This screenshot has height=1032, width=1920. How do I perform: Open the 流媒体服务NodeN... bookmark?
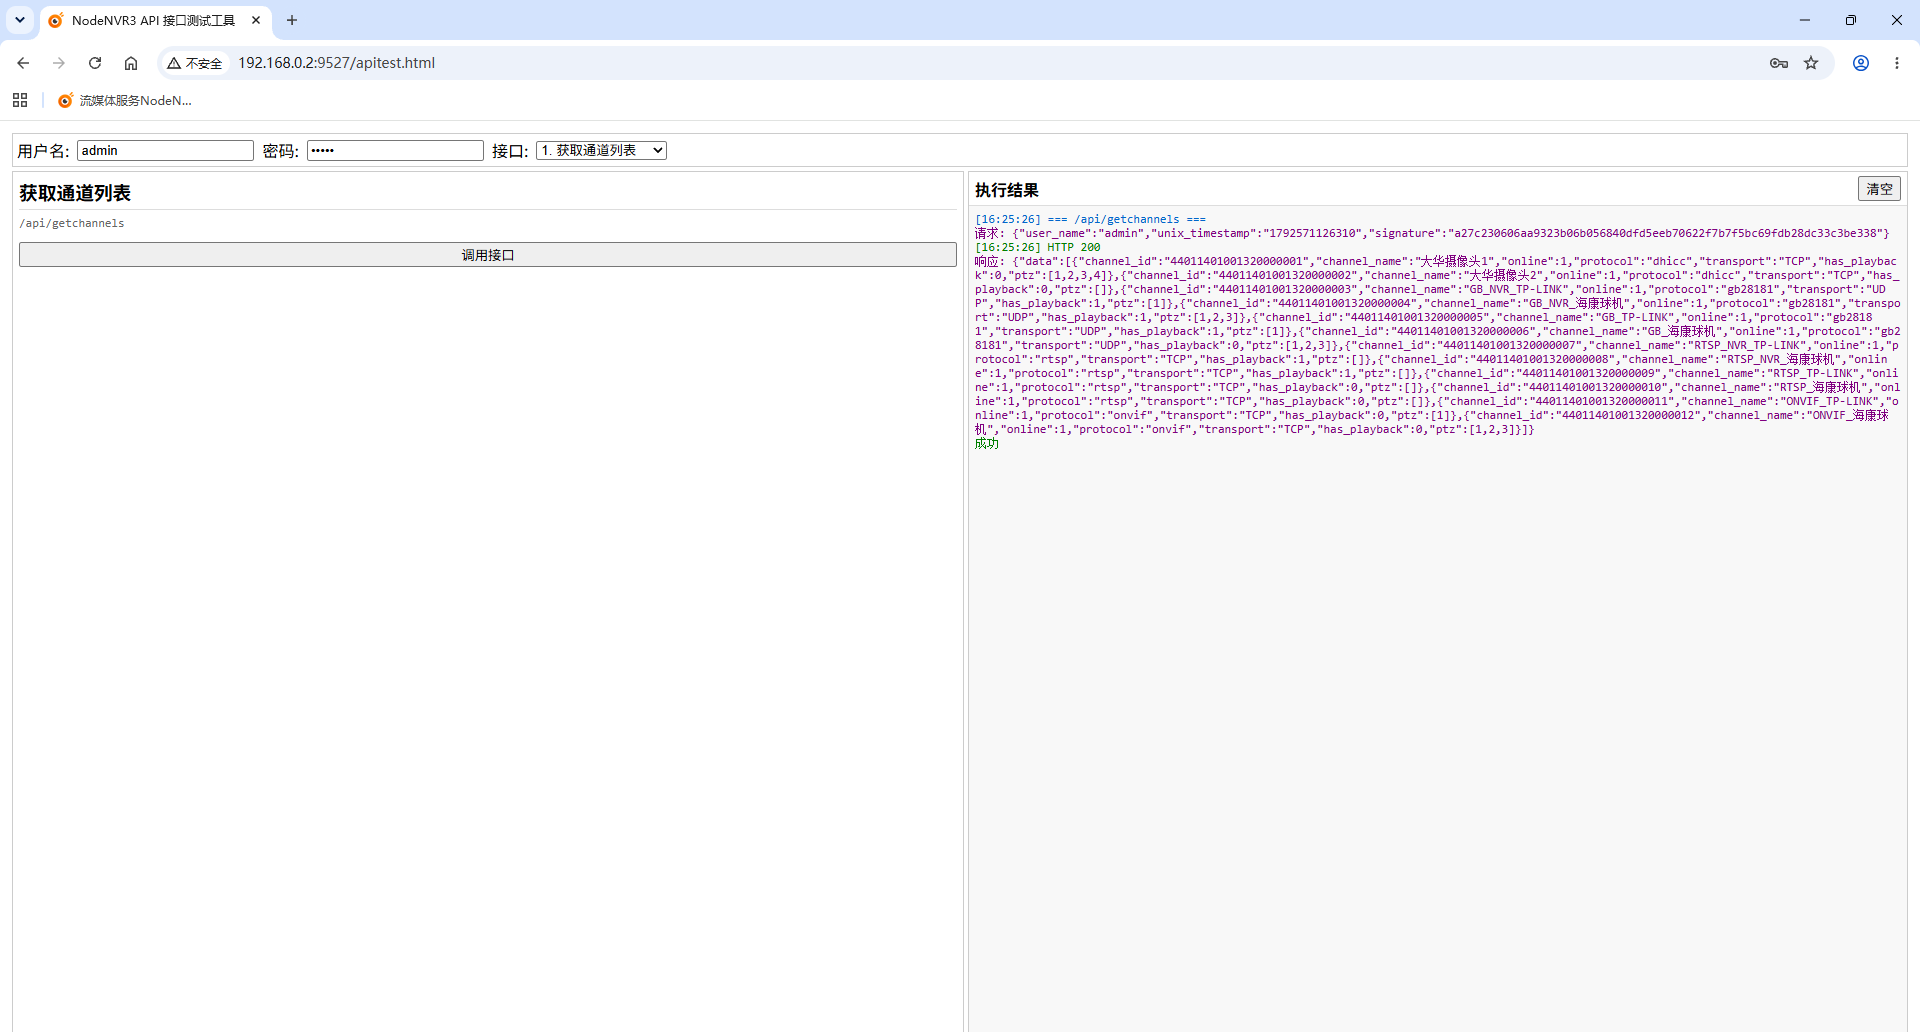click(x=125, y=100)
